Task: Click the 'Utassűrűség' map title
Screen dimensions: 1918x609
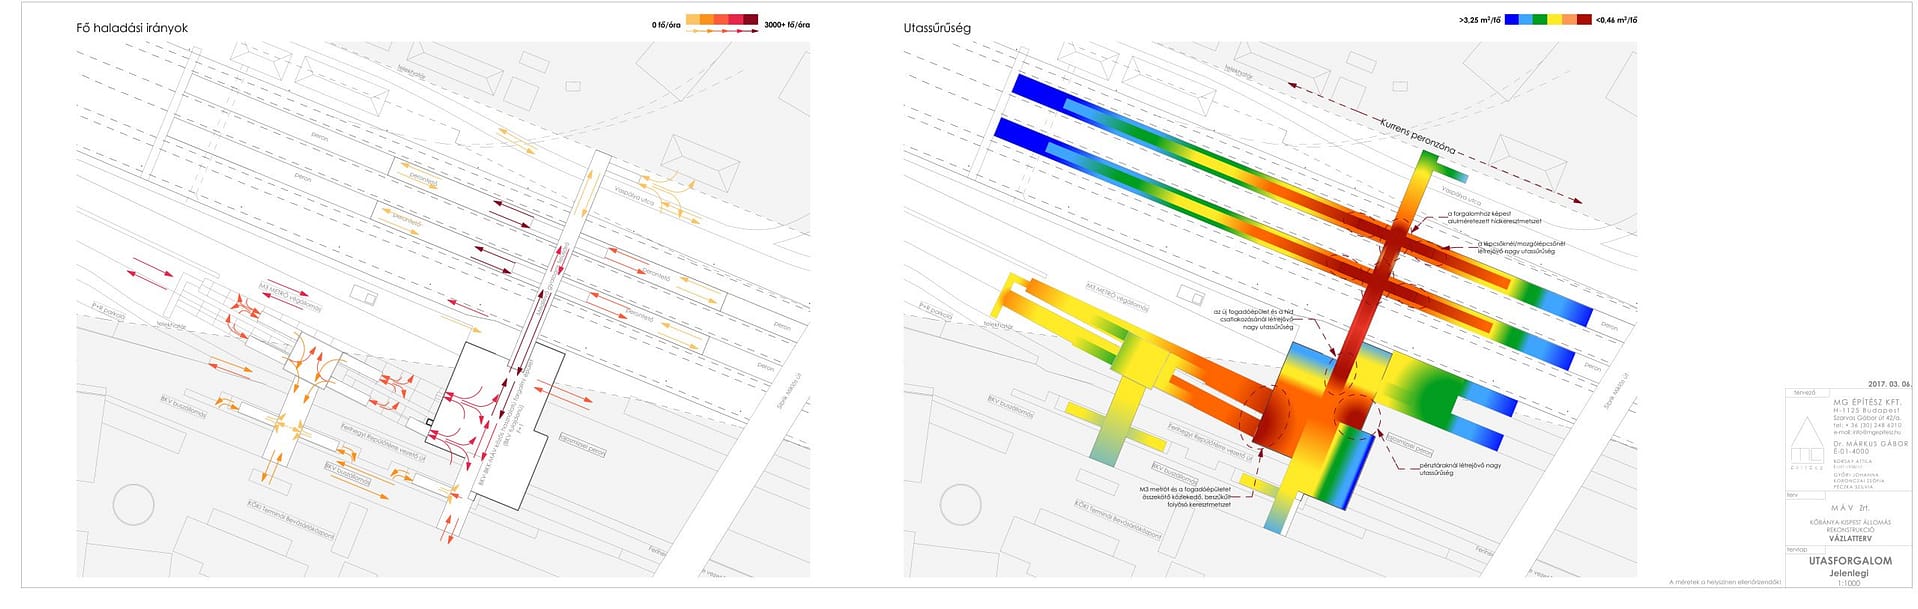Action: 937,28
